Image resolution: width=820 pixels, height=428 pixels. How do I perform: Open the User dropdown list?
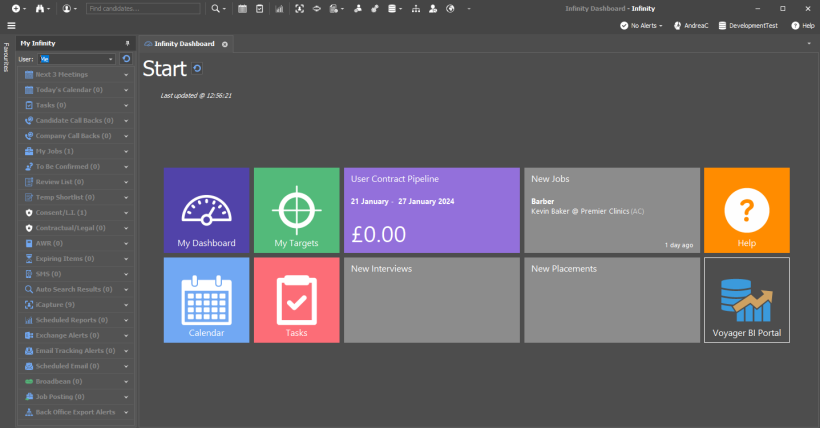pos(110,59)
